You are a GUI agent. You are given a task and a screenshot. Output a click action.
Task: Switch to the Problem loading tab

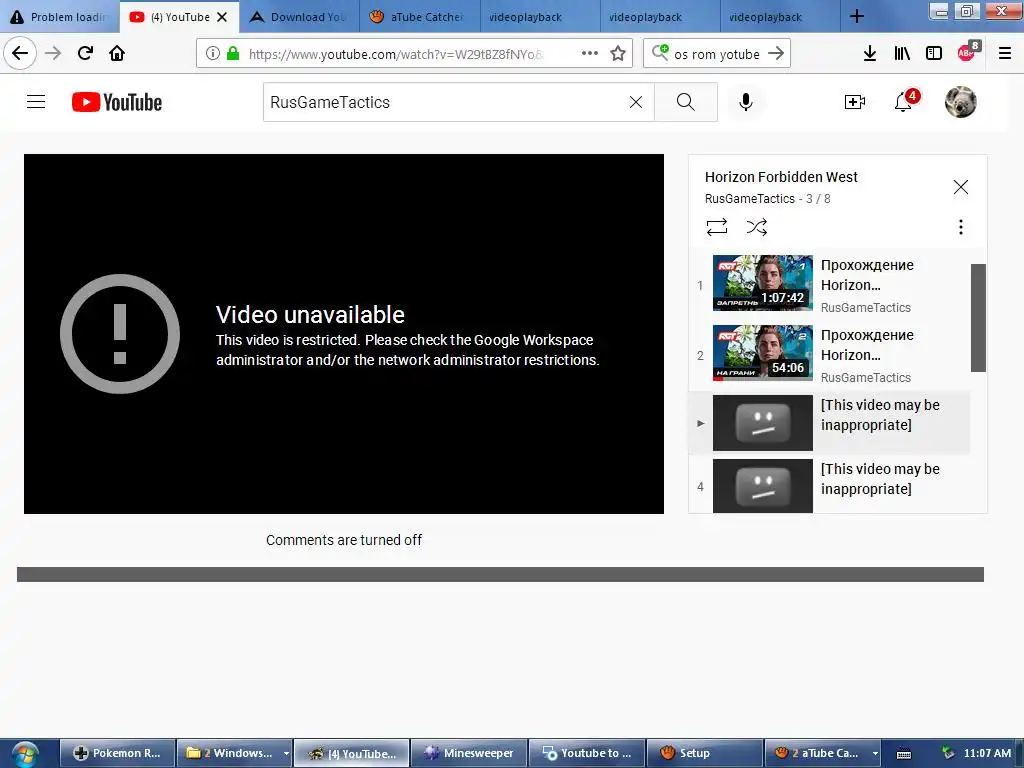[x=59, y=17]
